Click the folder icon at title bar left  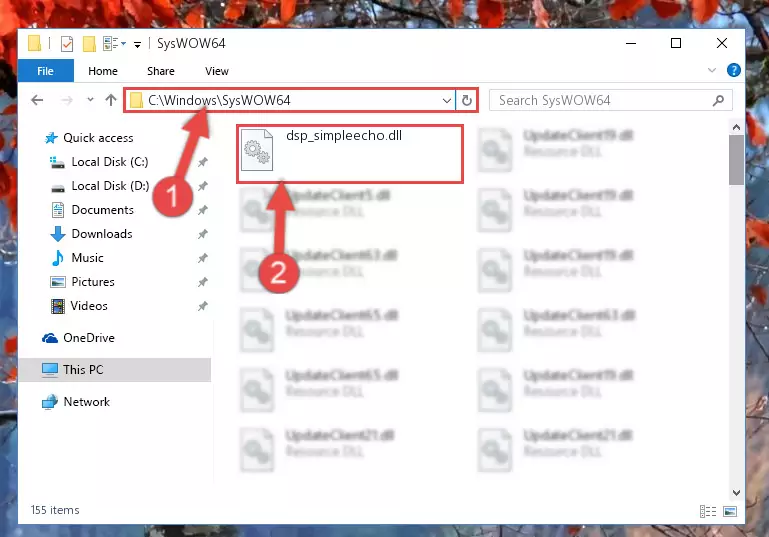click(34, 44)
